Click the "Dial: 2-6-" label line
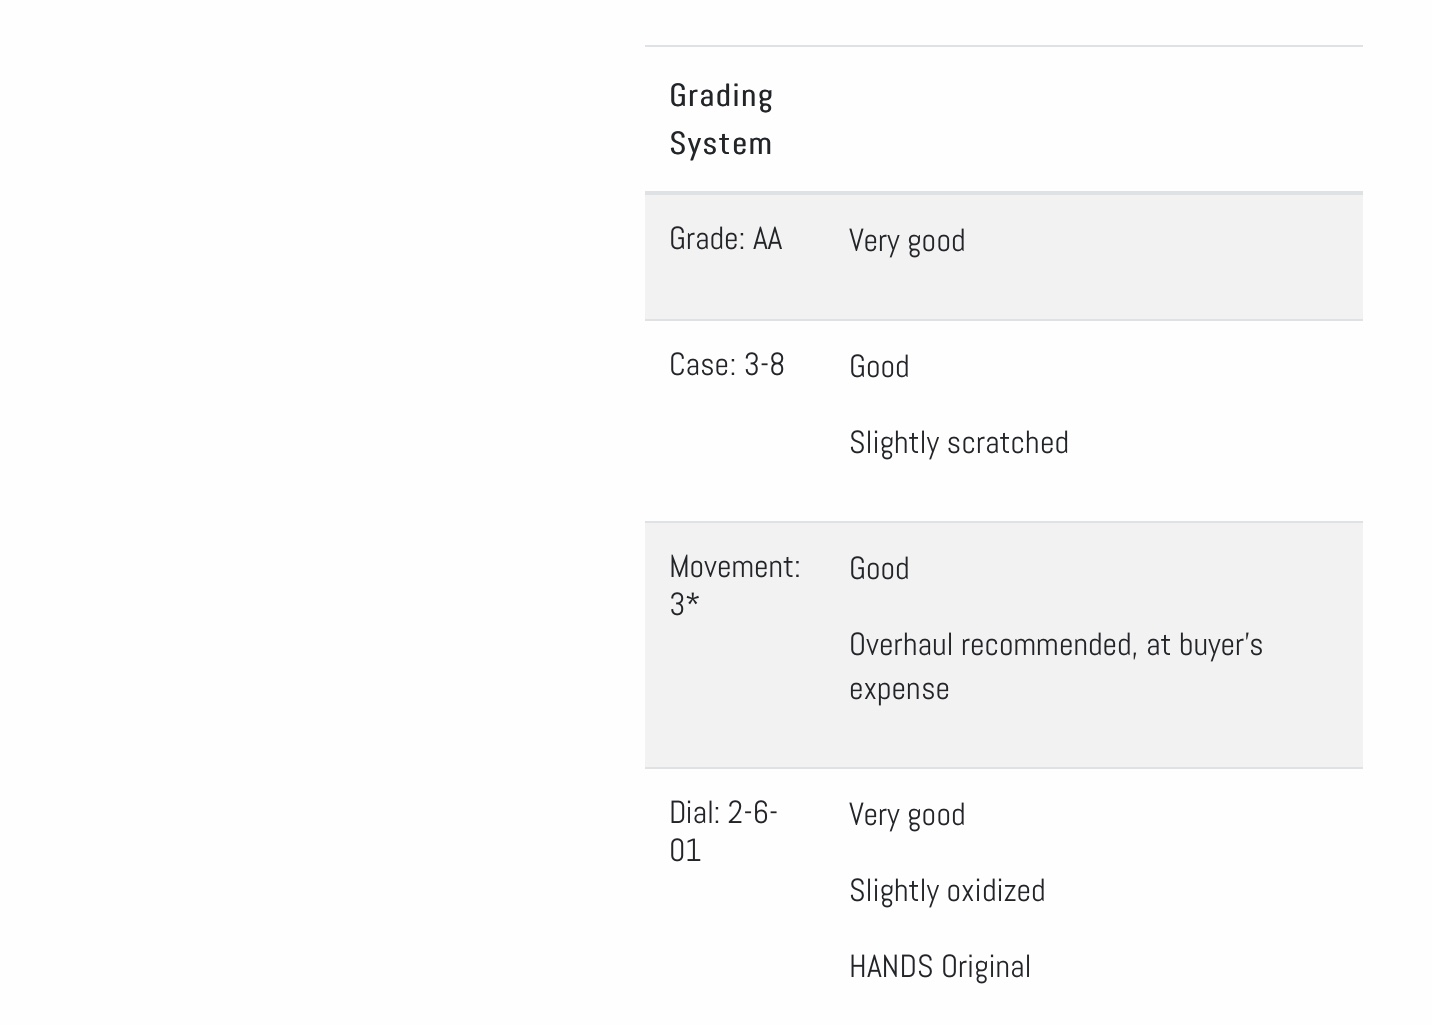The width and height of the screenshot is (1432, 1025). tap(723, 813)
